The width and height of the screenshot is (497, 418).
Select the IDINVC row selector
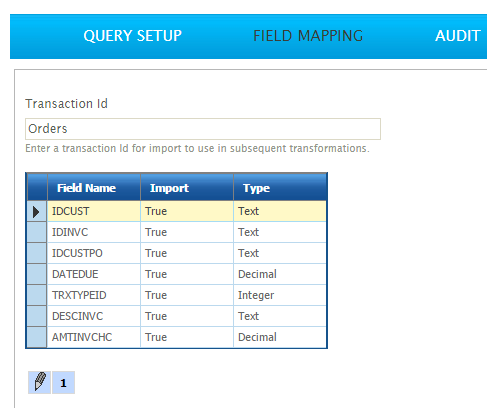tap(36, 232)
